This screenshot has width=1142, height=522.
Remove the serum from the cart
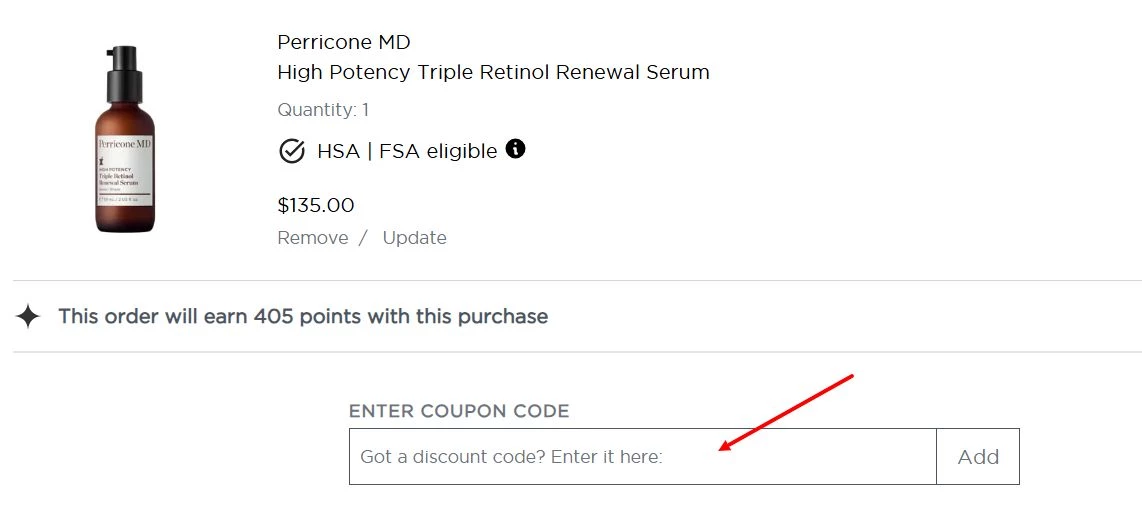click(x=312, y=238)
